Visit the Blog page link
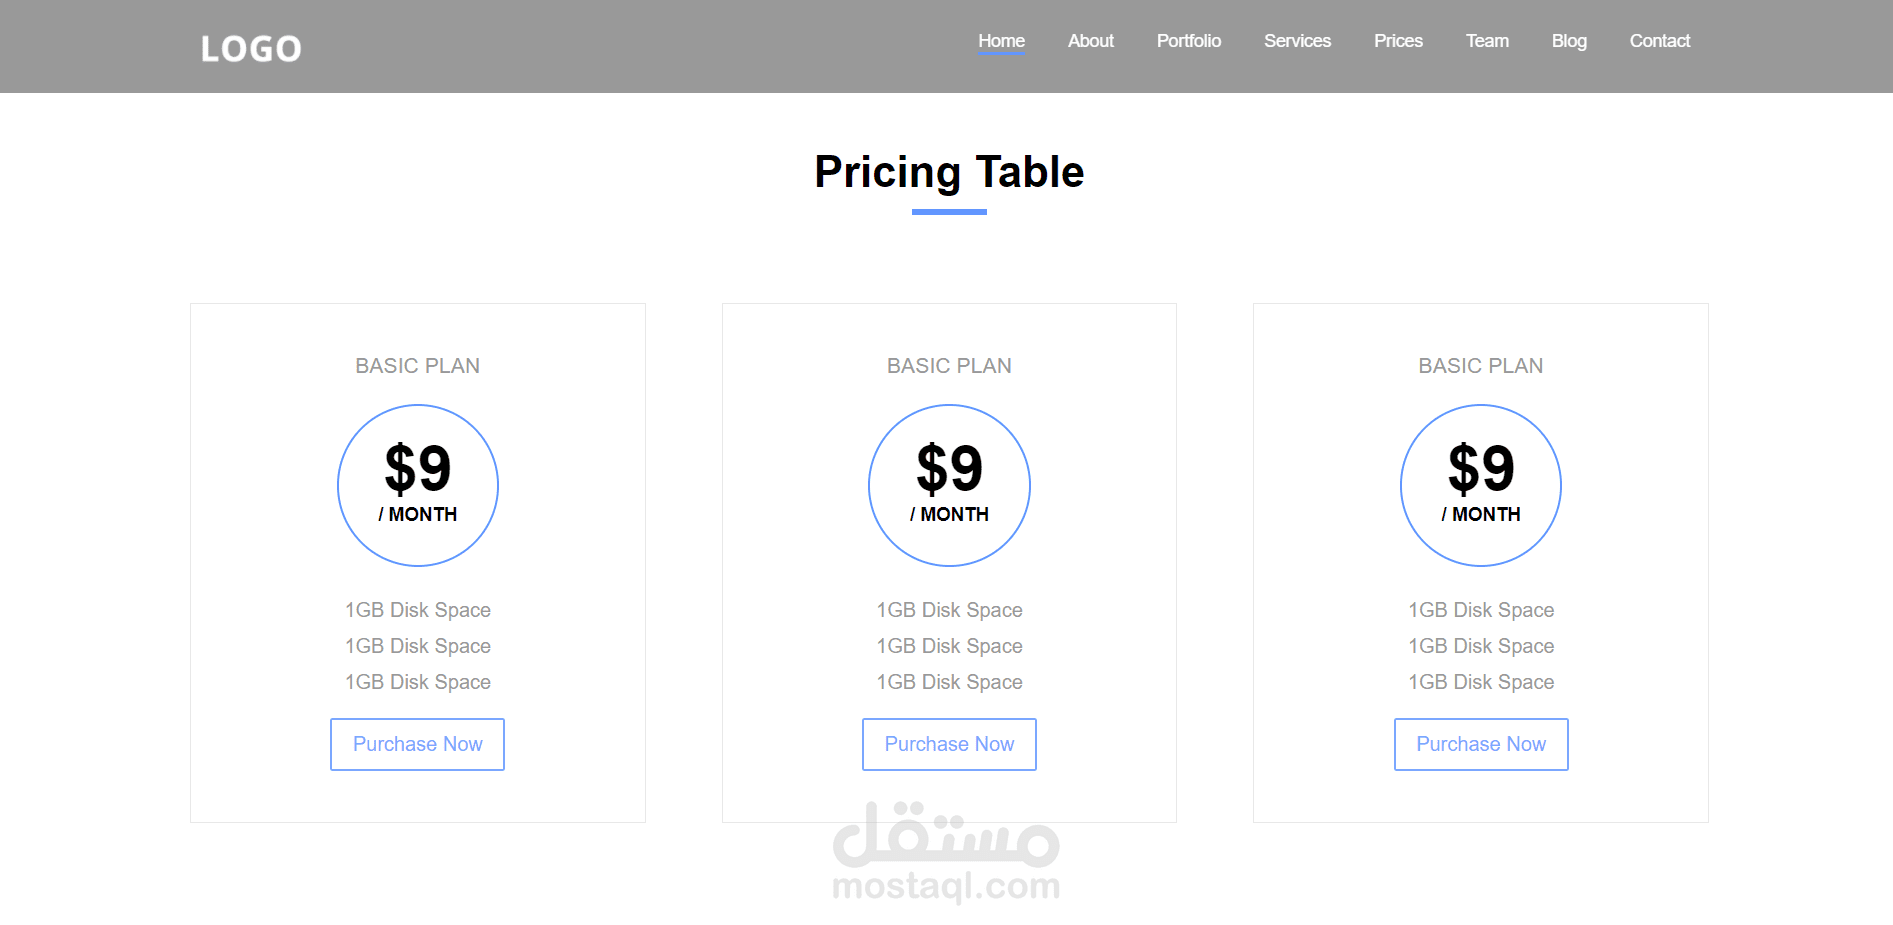Image resolution: width=1893 pixels, height=925 pixels. (1569, 41)
